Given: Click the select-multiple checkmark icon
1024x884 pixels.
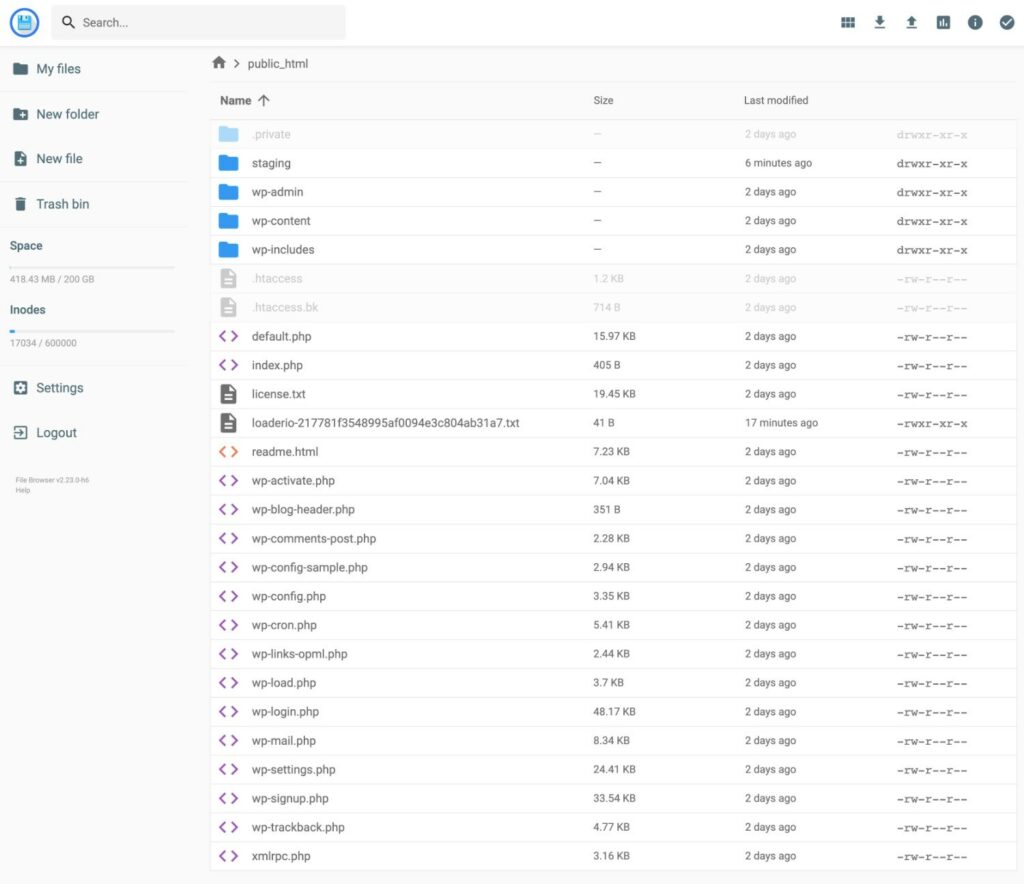Looking at the screenshot, I should point(1006,22).
